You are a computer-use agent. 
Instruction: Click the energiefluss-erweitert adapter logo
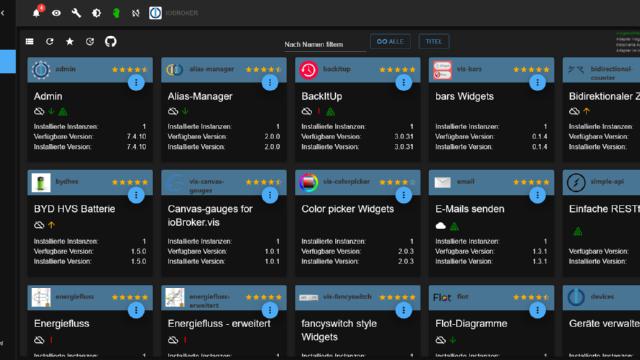tap(175, 297)
